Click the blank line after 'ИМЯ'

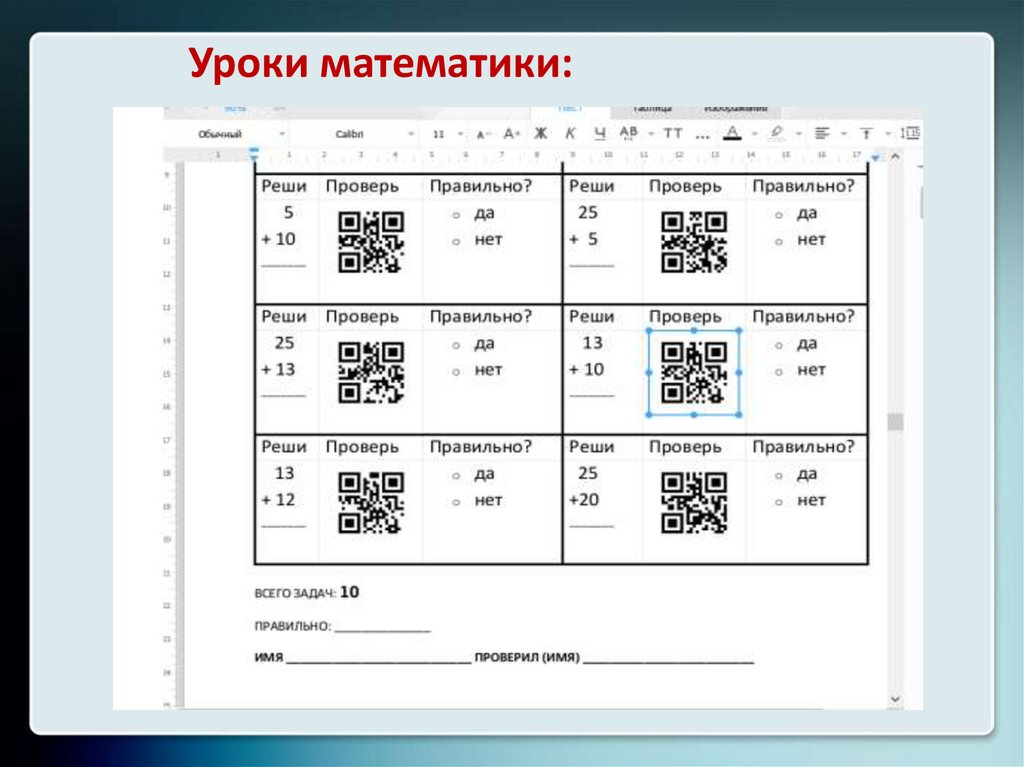[x=378, y=662]
